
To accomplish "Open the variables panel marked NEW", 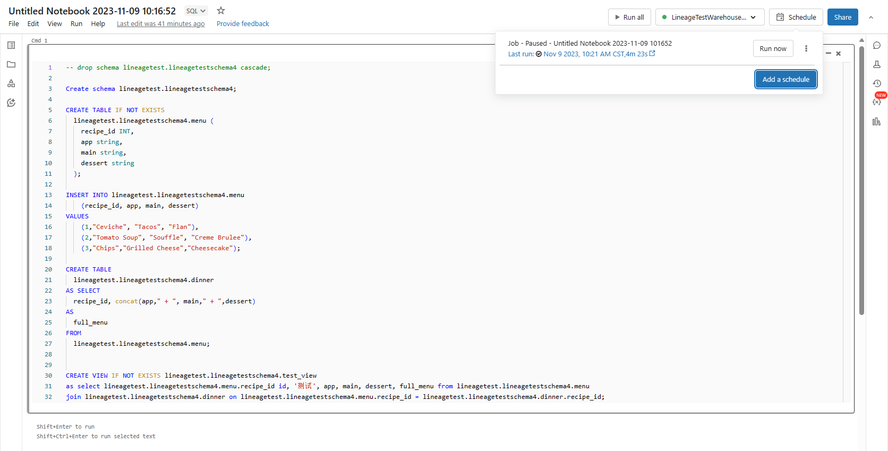I will pyautogui.click(x=877, y=102).
